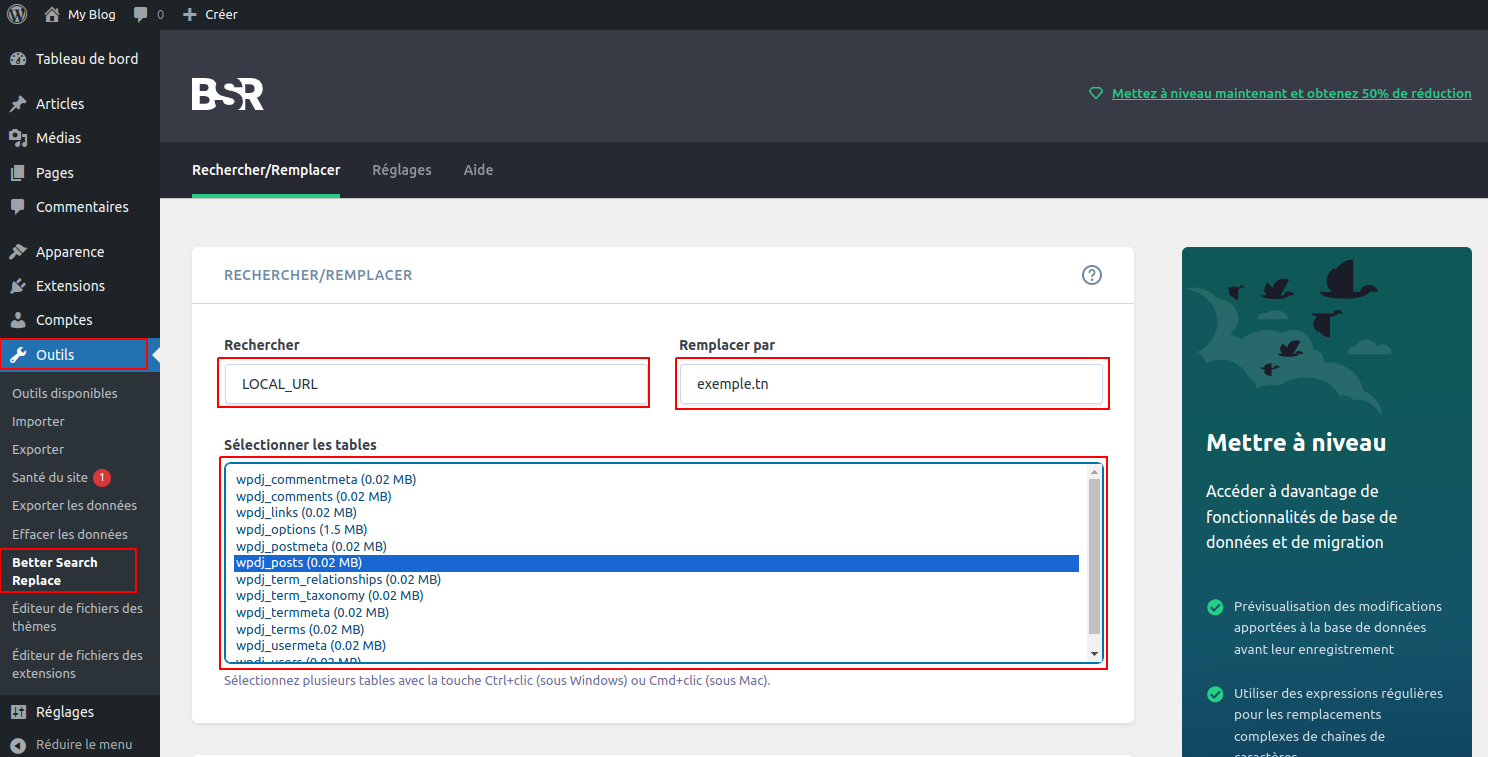
Task: Switch to the Réglages tab
Action: 401,170
